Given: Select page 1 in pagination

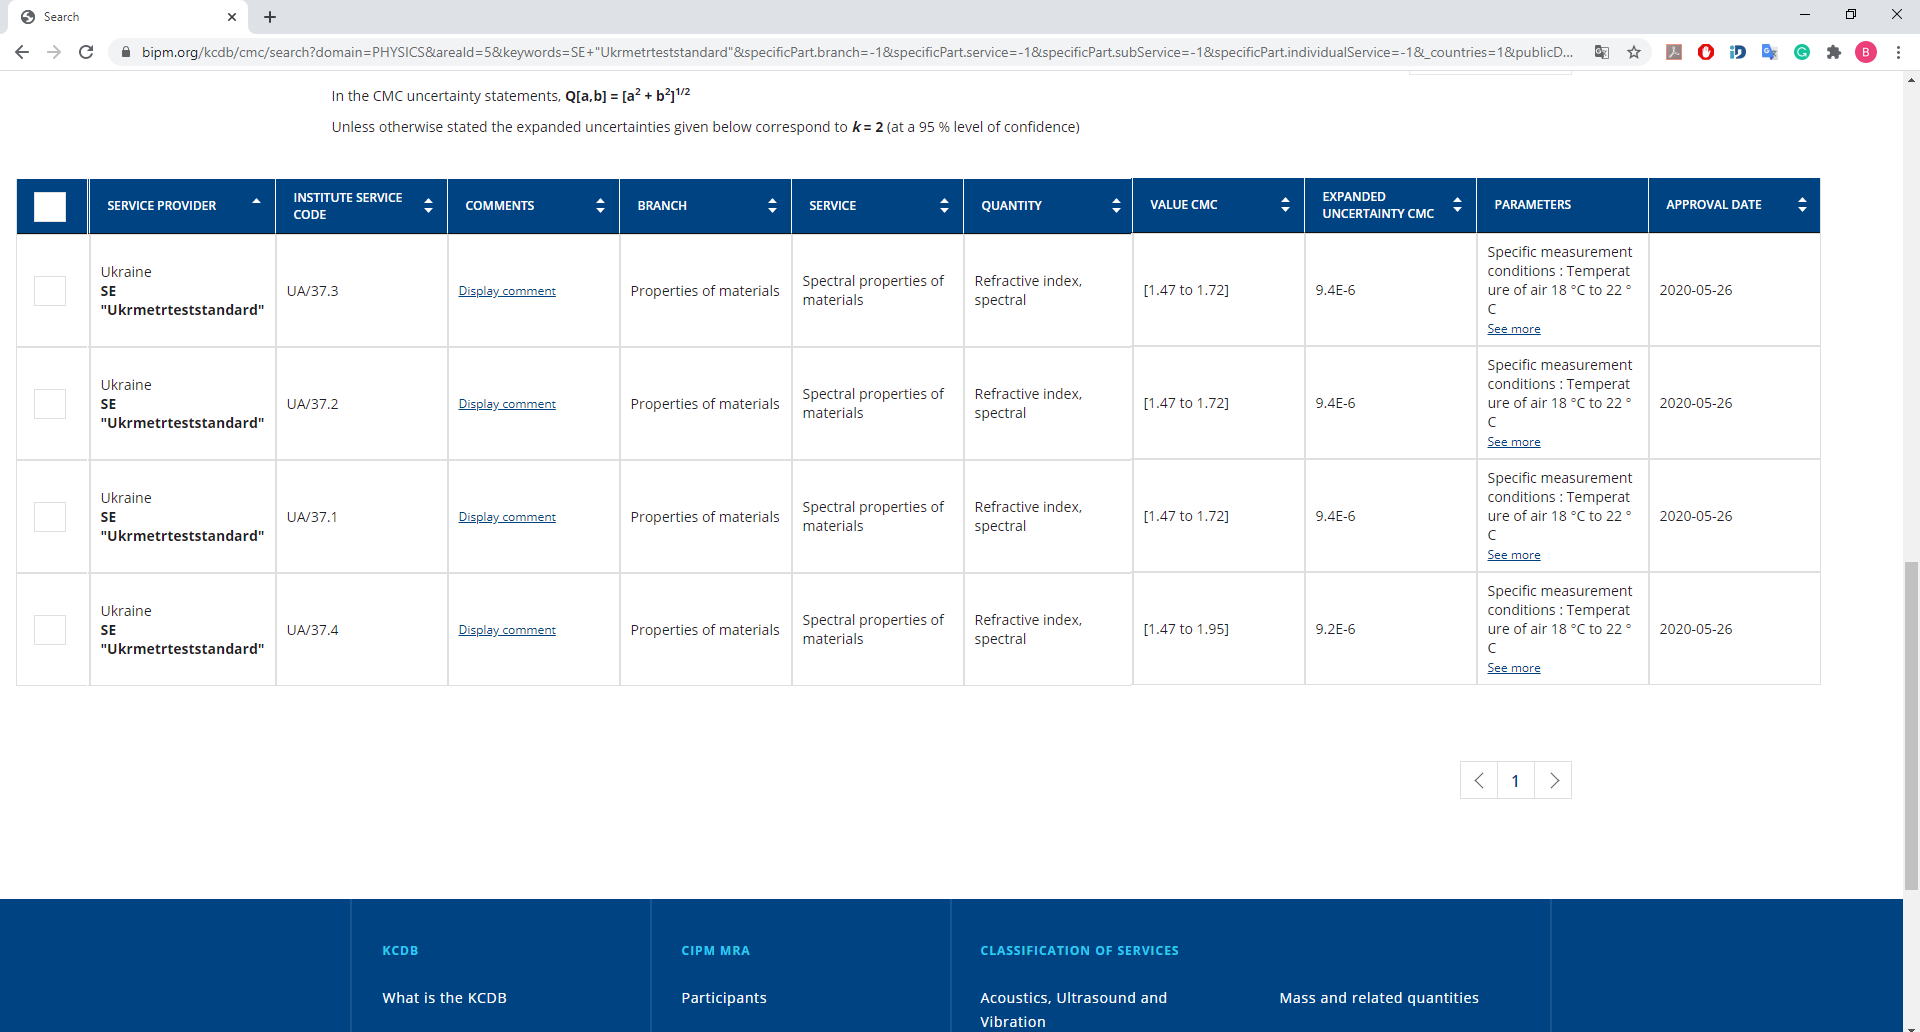Looking at the screenshot, I should click(x=1516, y=781).
